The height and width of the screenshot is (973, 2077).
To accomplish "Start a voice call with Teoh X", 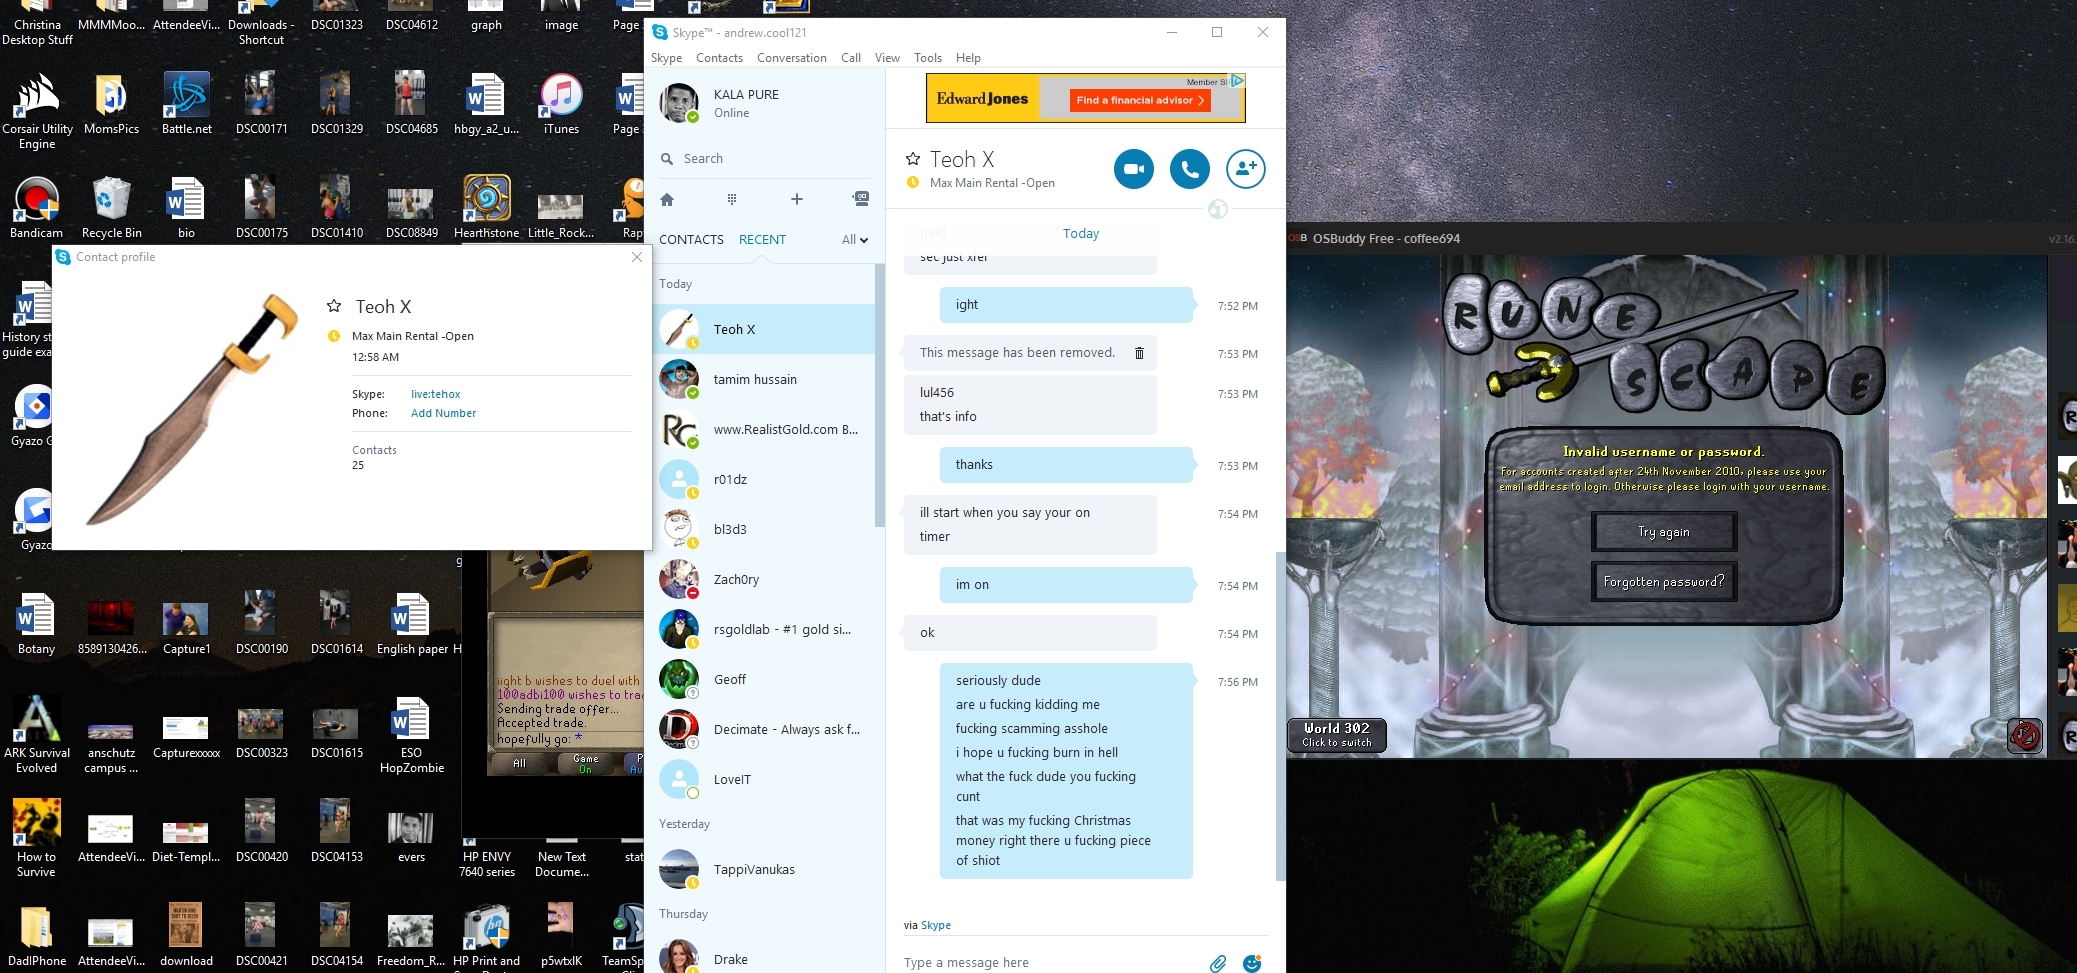I will (x=1190, y=169).
